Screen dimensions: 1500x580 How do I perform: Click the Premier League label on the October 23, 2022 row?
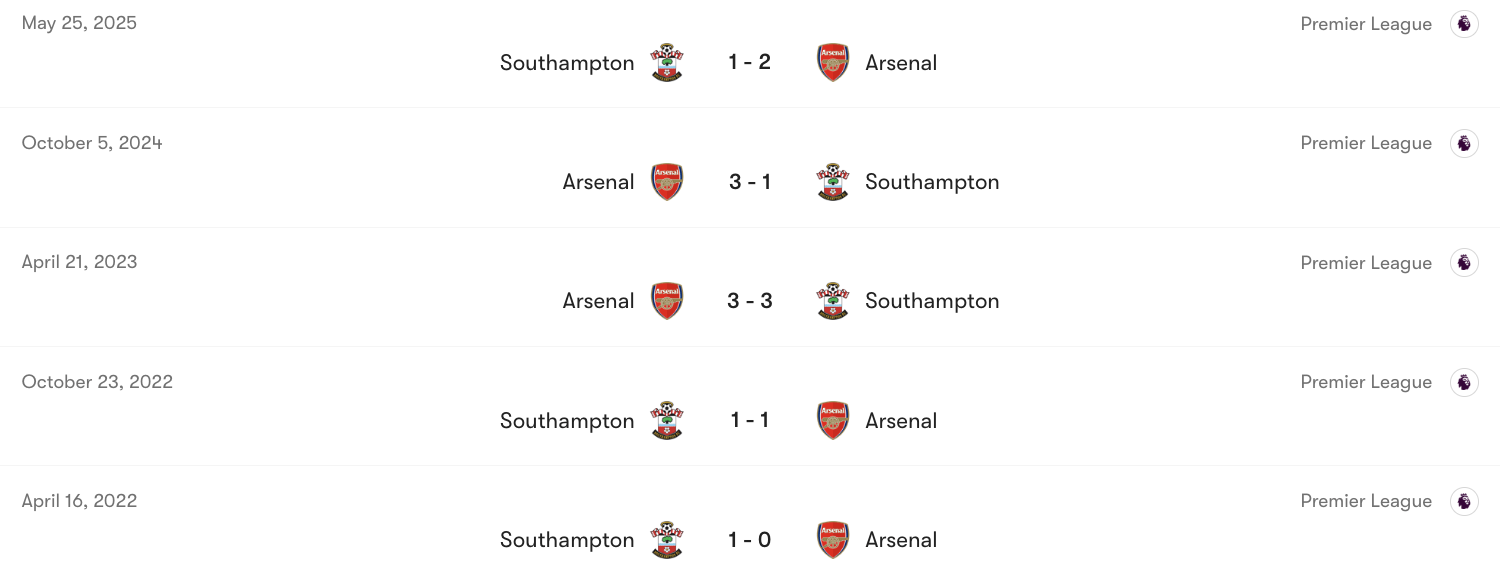(1366, 381)
